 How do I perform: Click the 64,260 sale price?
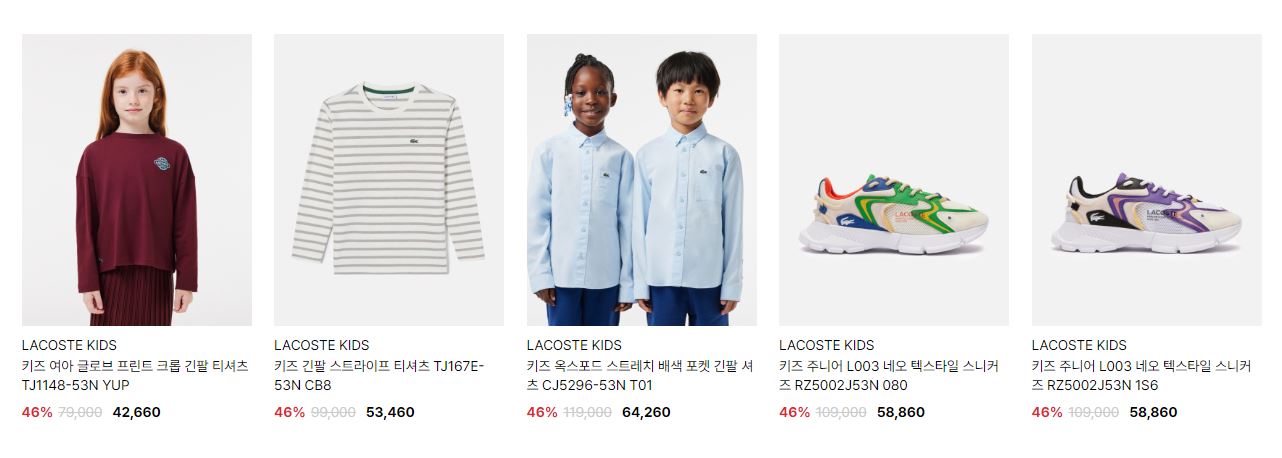646,412
